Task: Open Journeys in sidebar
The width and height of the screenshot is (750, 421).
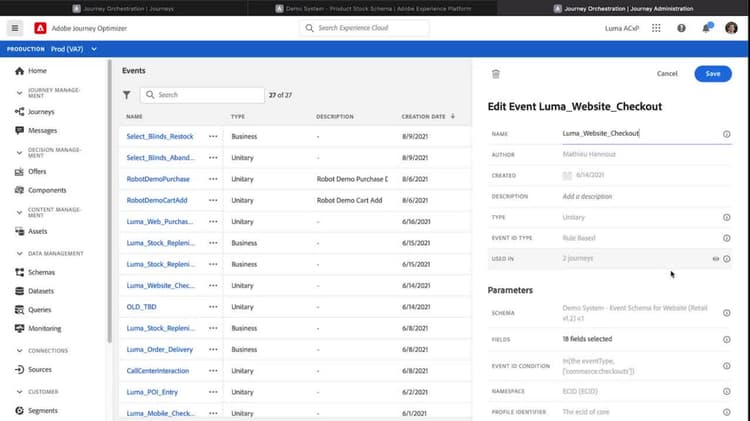Action: [34, 111]
